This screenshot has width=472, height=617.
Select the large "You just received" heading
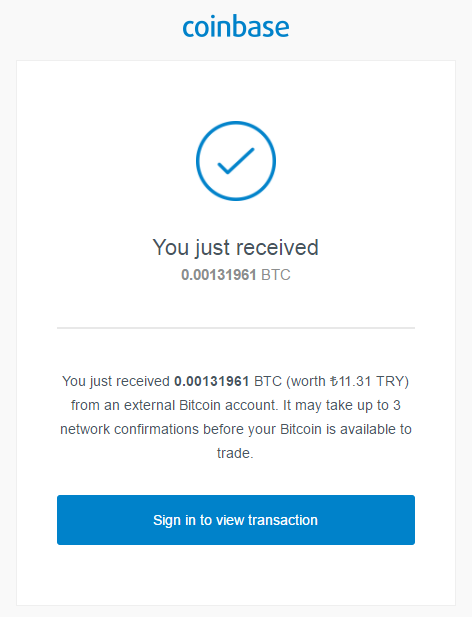[236, 248]
